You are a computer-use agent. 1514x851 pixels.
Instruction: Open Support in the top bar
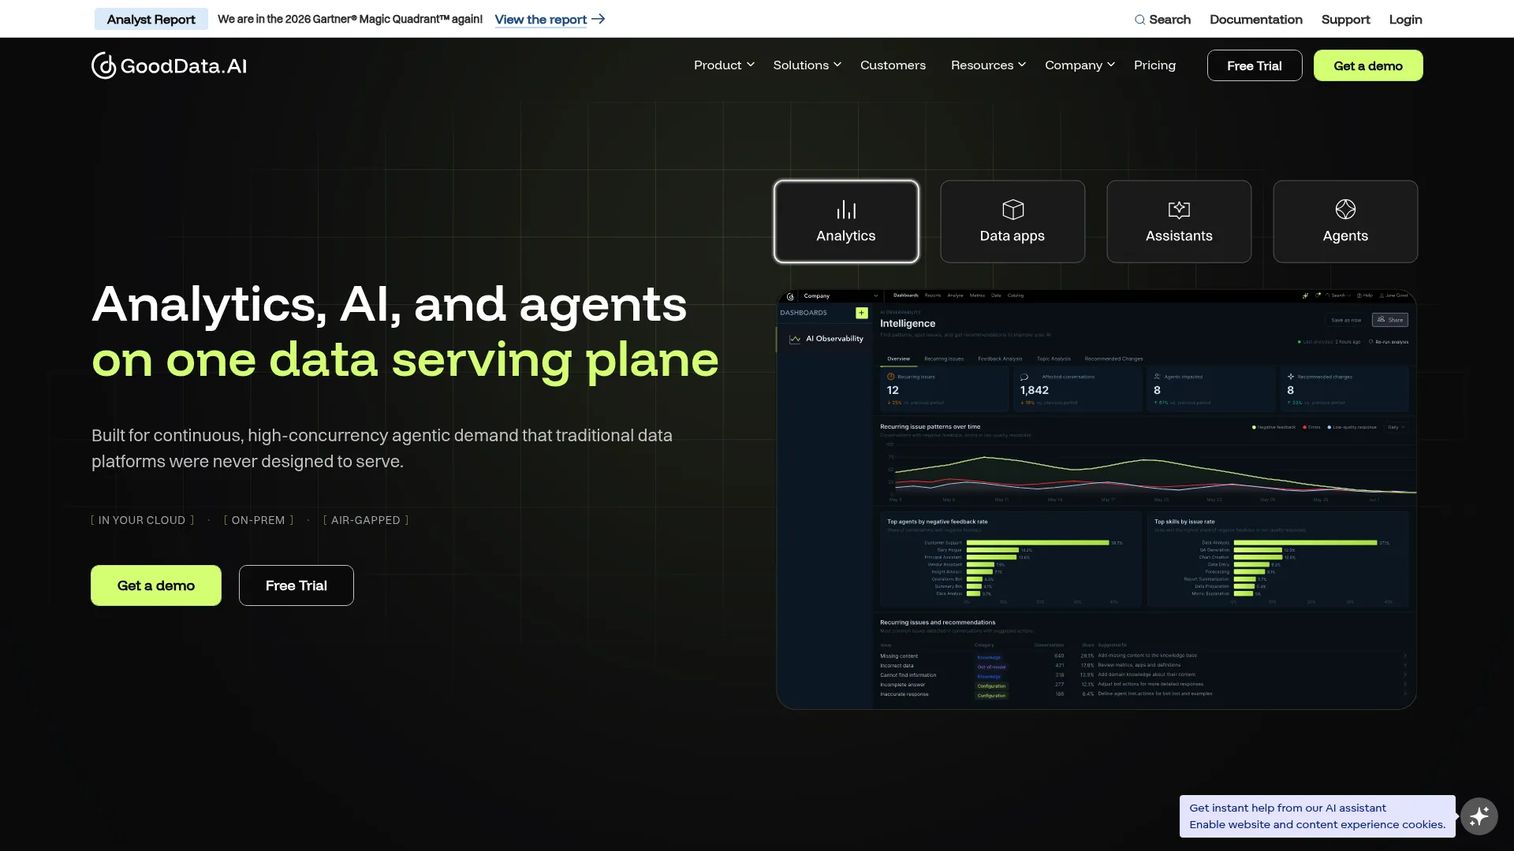(x=1346, y=19)
